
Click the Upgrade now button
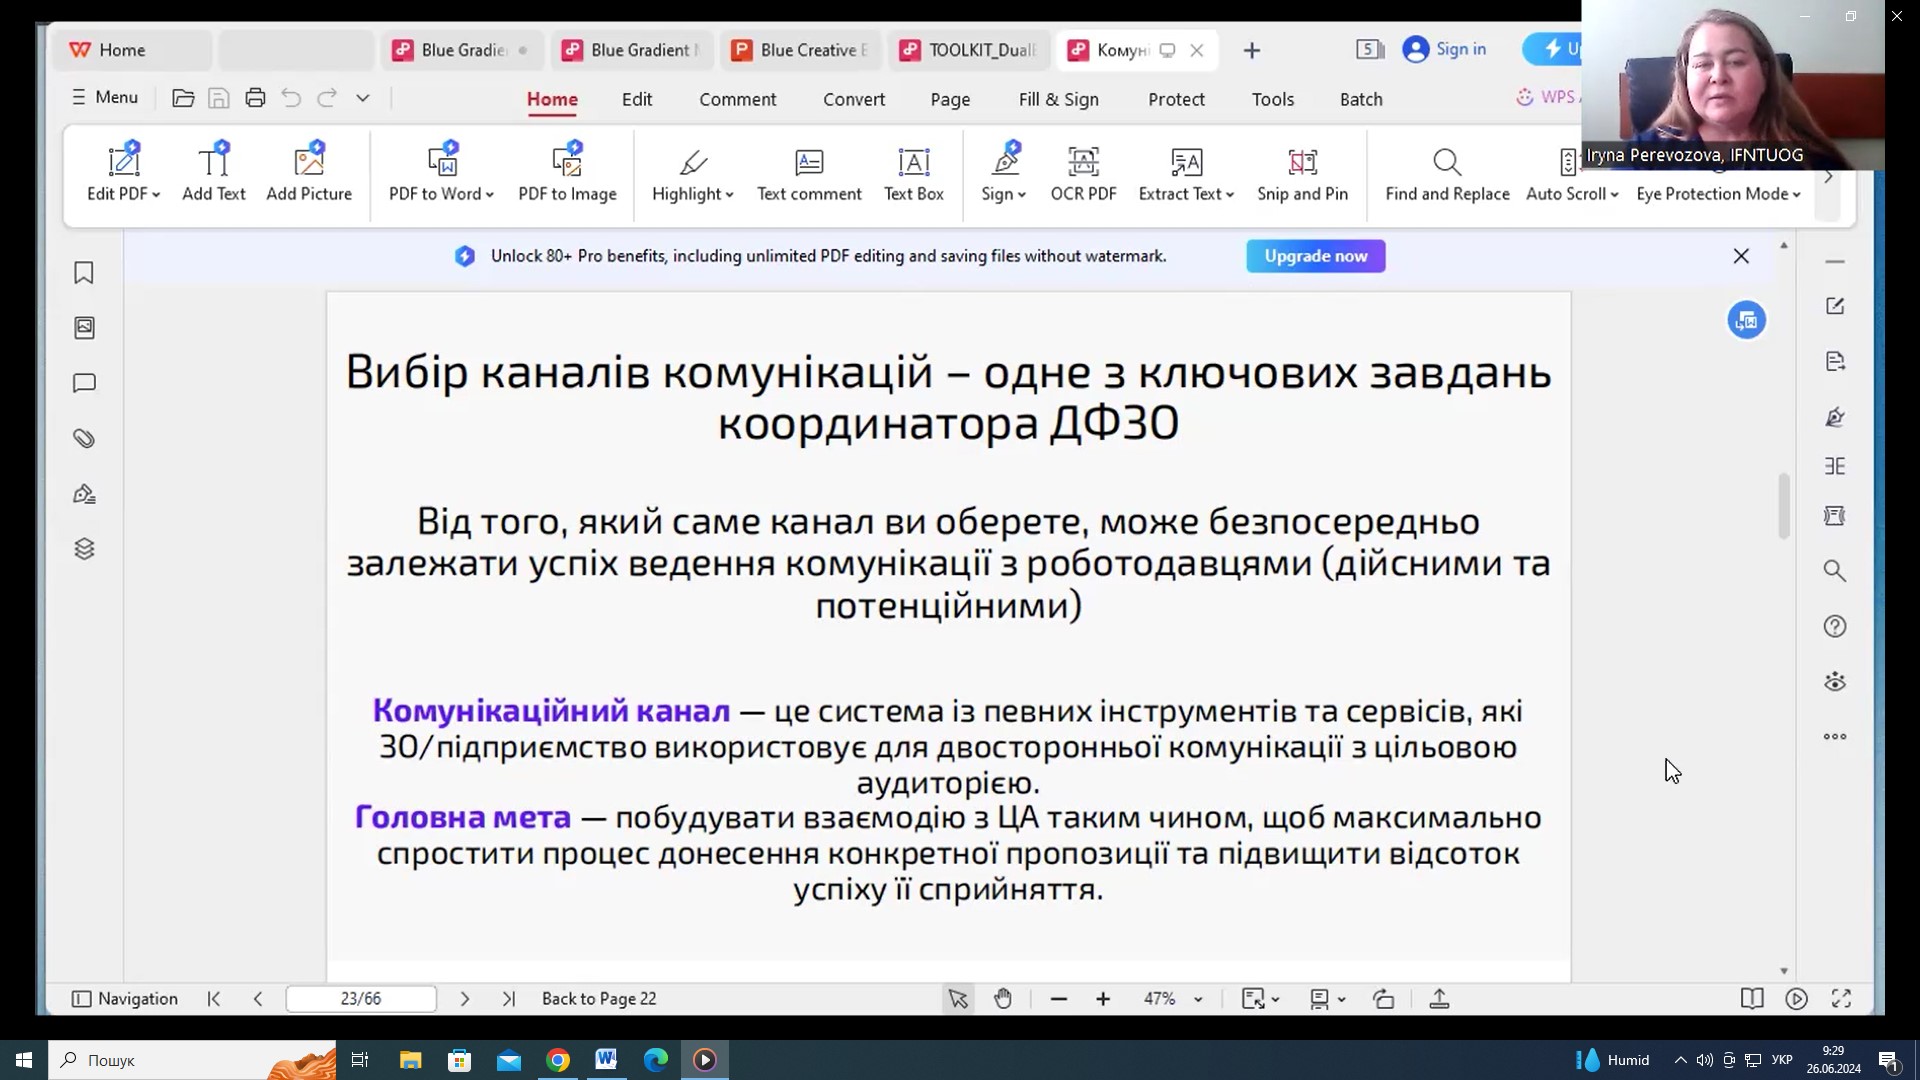coord(1315,256)
